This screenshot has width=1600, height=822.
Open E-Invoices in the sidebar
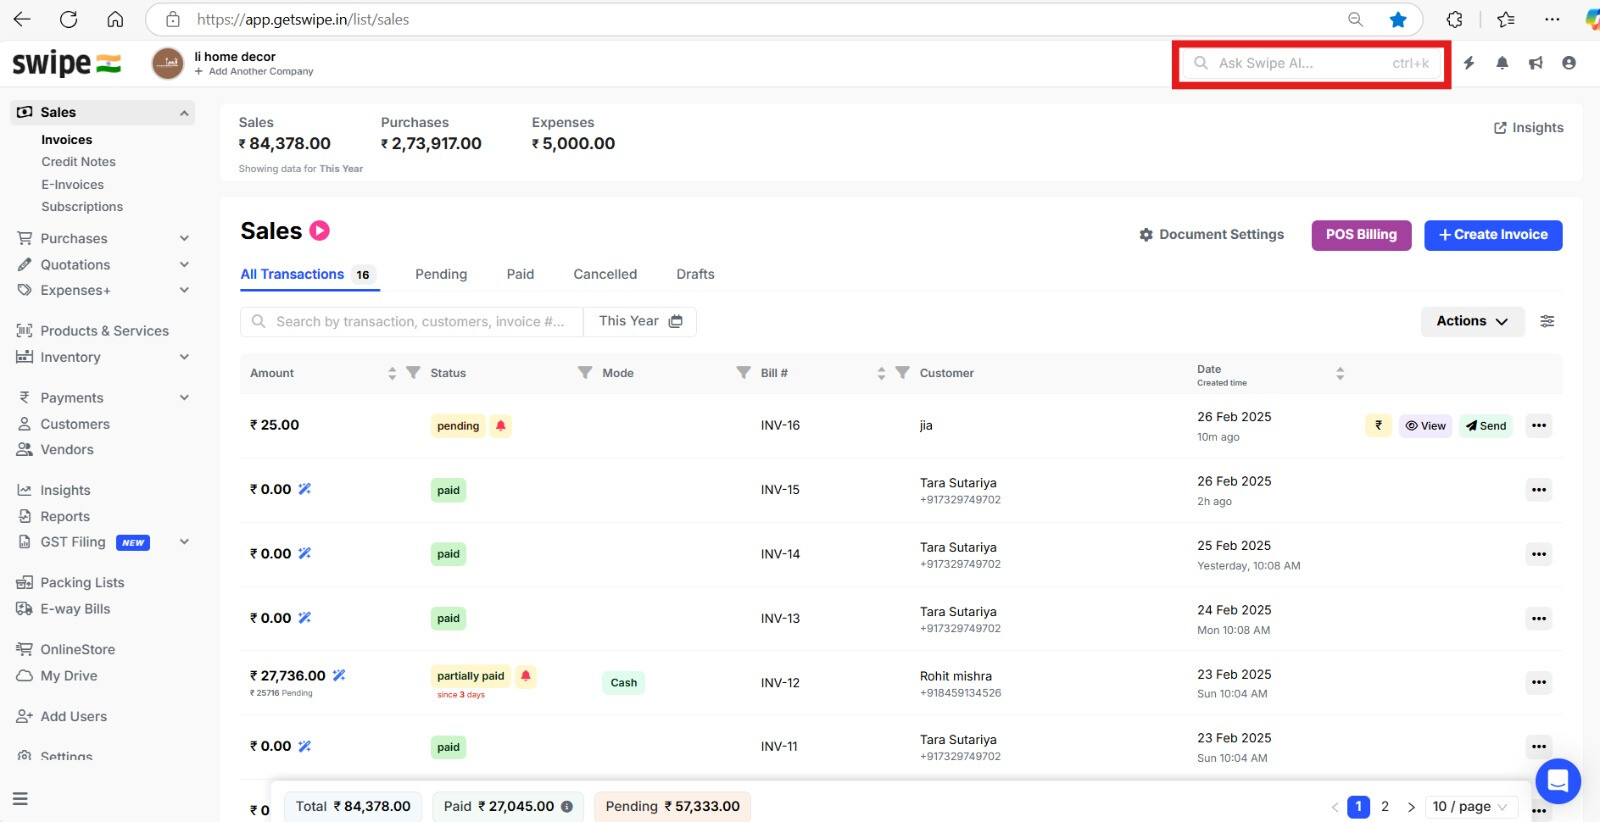coord(72,185)
